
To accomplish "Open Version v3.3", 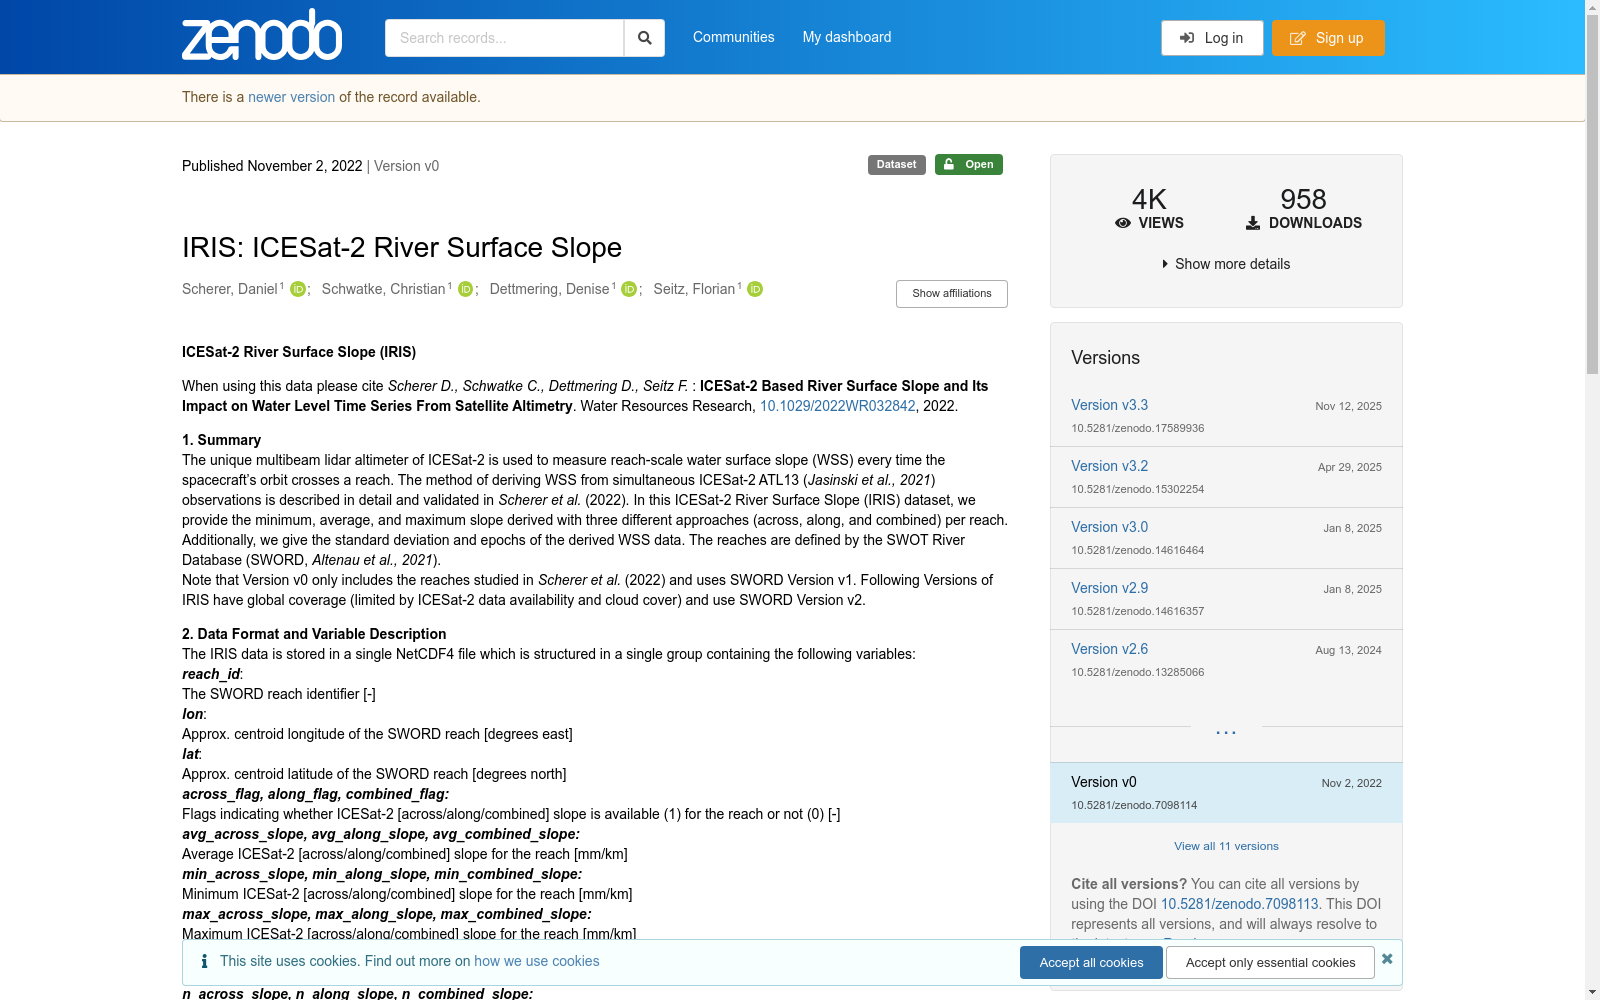I will pyautogui.click(x=1109, y=405).
